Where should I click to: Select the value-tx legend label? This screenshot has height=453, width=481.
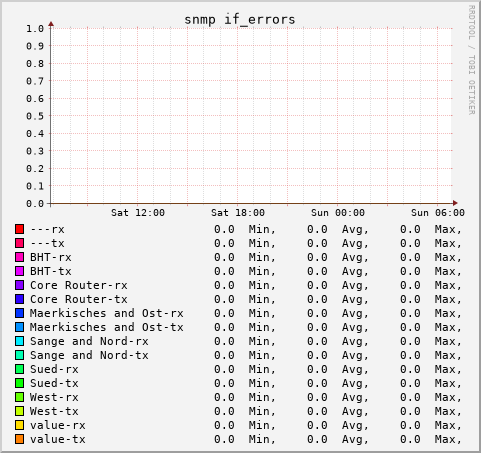(58, 439)
